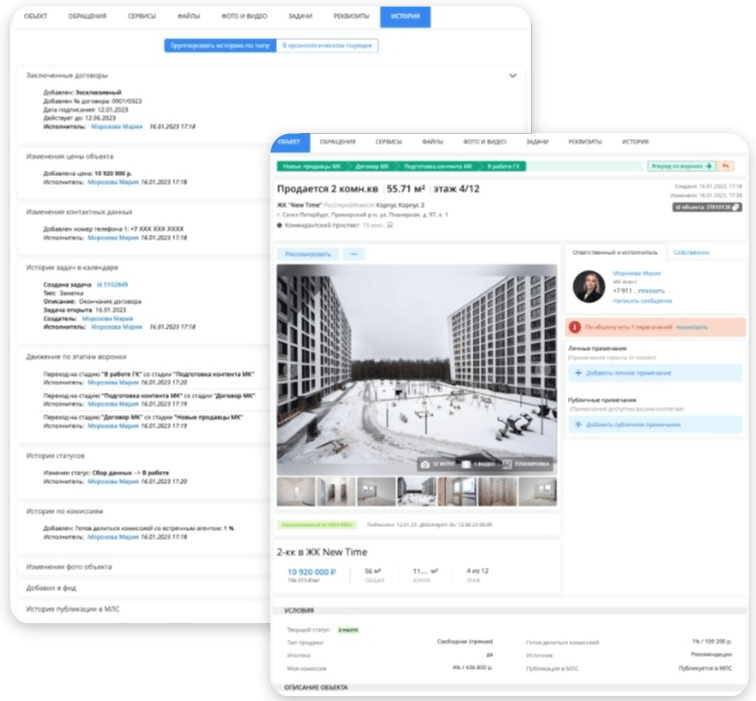
Task: Collapse the Изменения цены объекта header
Action: [69, 156]
